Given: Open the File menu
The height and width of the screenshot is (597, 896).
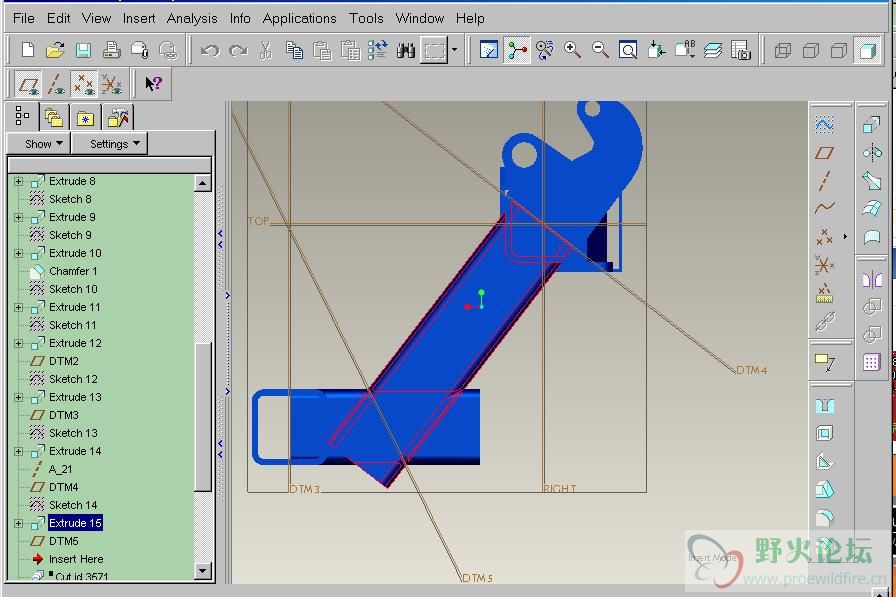Looking at the screenshot, I should 23,18.
